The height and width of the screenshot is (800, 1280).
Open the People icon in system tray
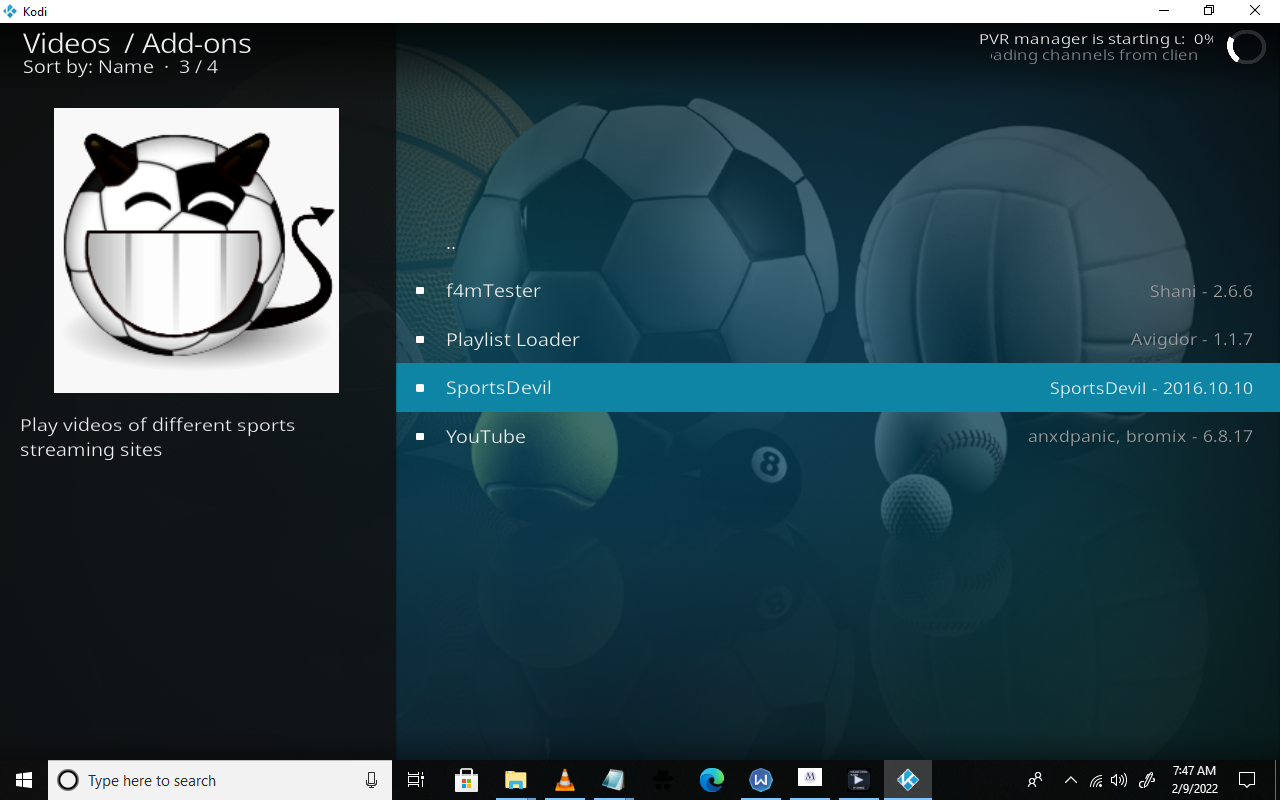coord(1035,780)
